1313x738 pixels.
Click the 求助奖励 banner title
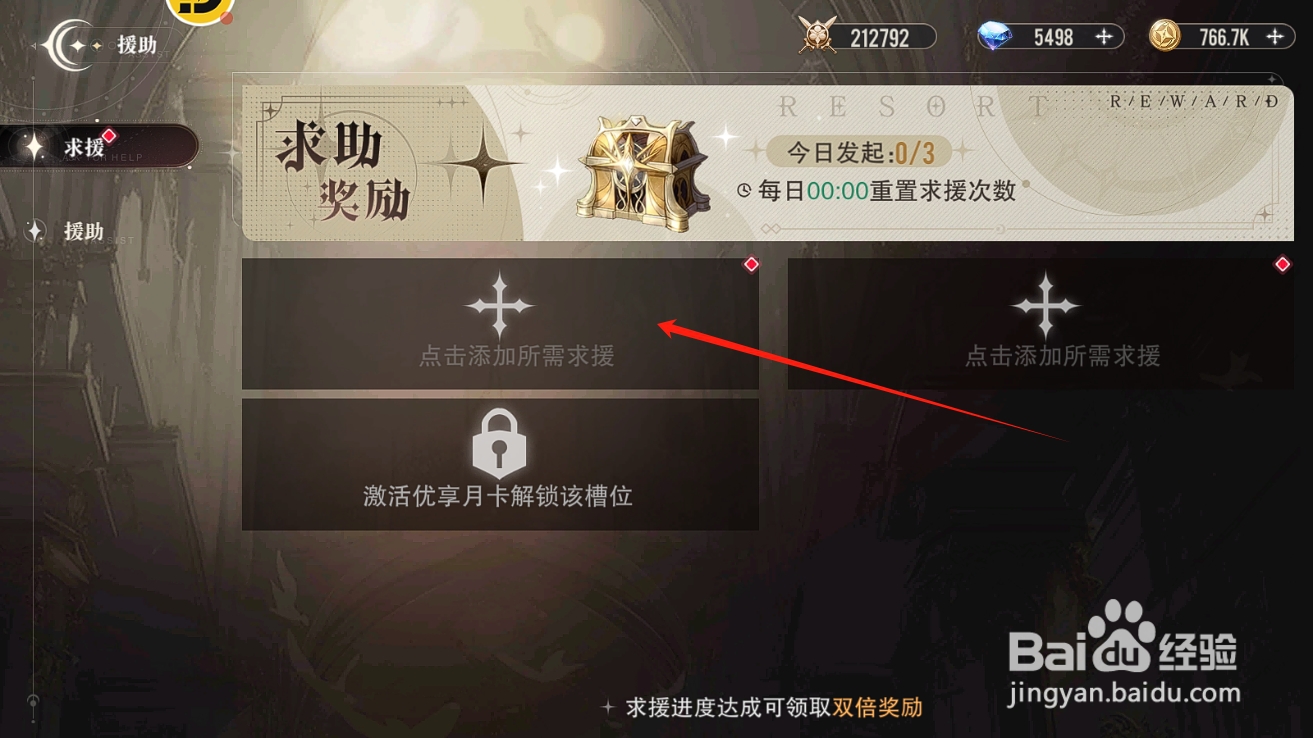[x=343, y=172]
